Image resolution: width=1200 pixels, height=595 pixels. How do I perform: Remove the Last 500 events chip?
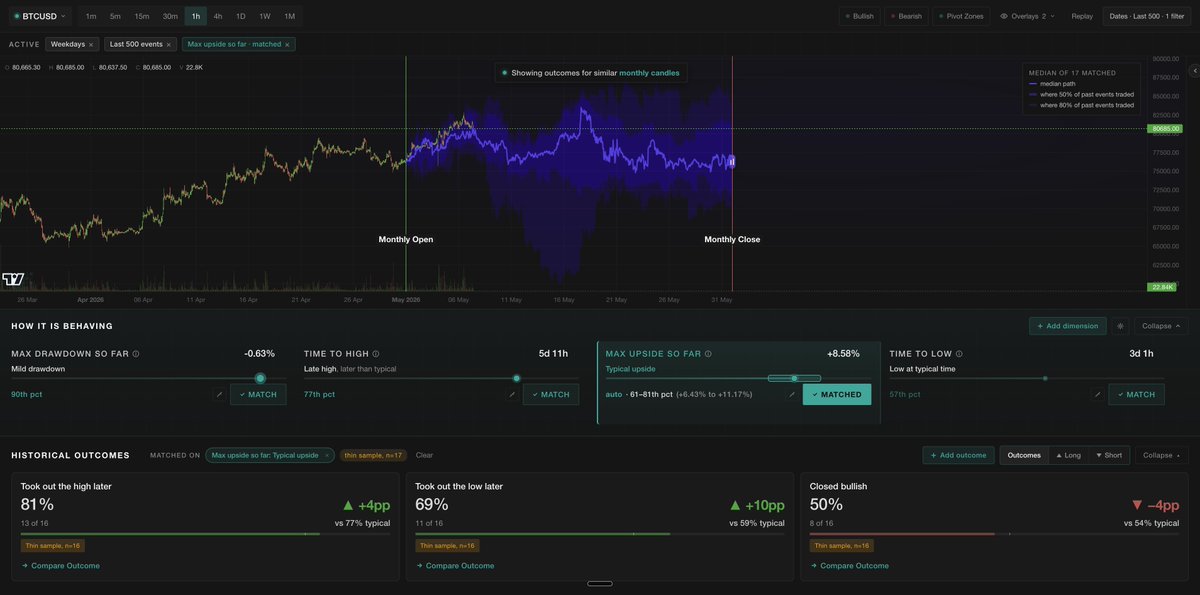[x=169, y=44]
